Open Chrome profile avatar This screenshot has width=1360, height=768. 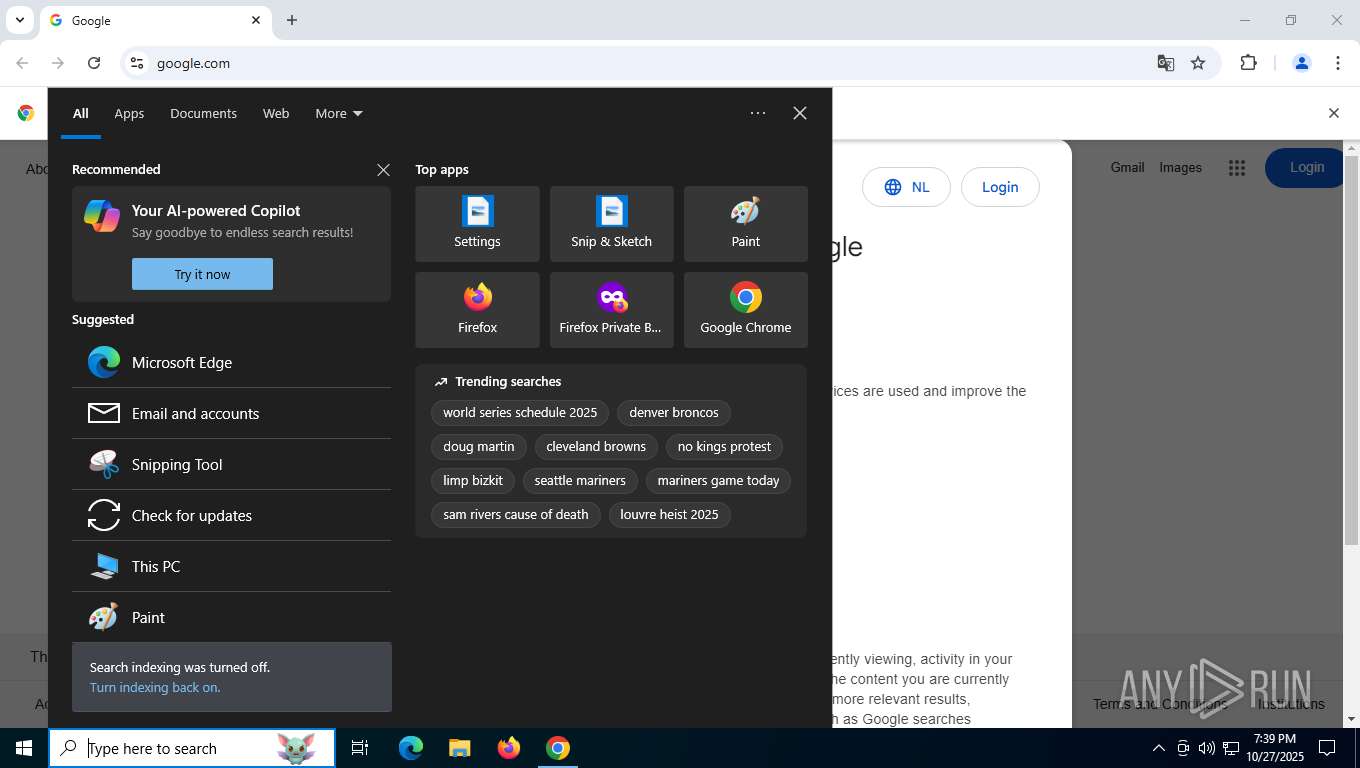(x=1302, y=63)
